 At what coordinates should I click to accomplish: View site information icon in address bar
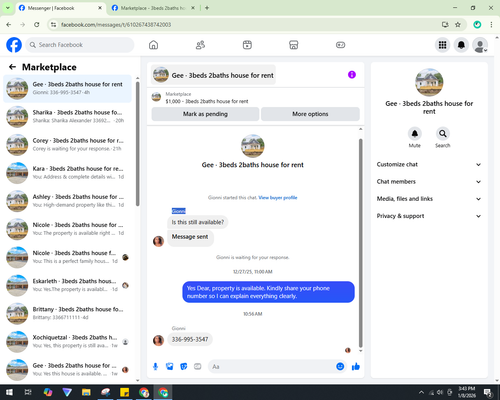[53, 25]
